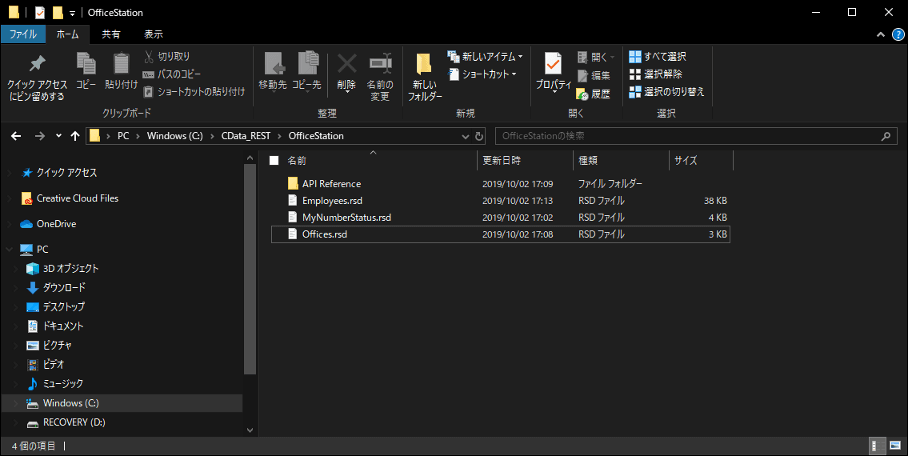This screenshot has width=908, height=456.
Task: Choose Paste shortcut (ショートカットの貼り付け)
Action: (194, 92)
